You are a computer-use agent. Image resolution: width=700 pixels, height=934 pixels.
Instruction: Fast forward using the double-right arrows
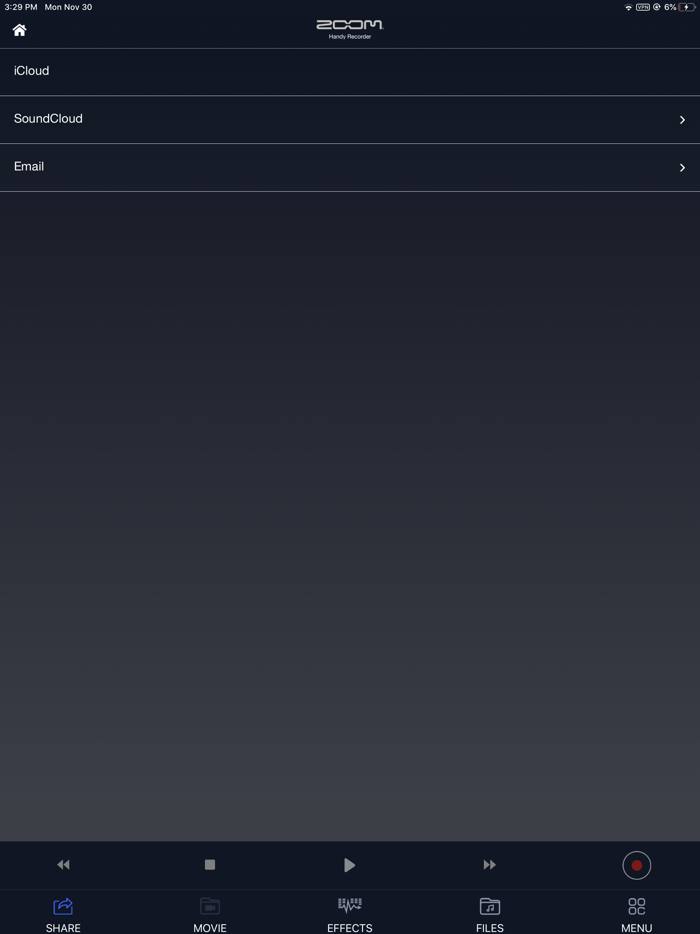[x=490, y=864]
